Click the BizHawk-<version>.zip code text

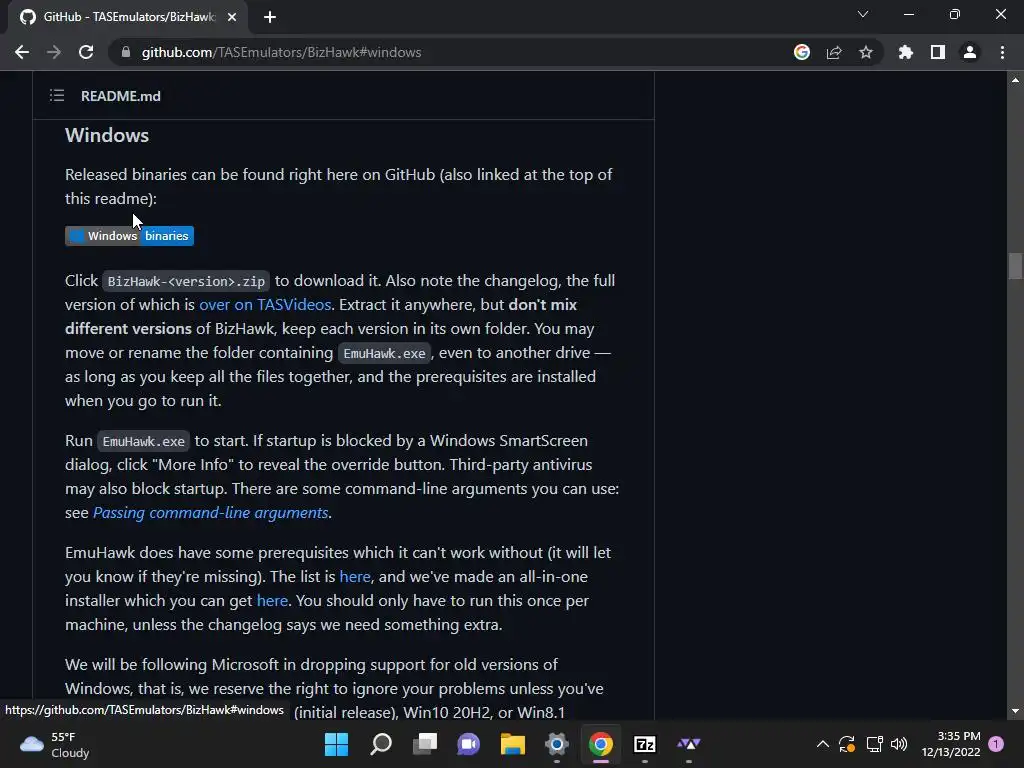coord(186,281)
